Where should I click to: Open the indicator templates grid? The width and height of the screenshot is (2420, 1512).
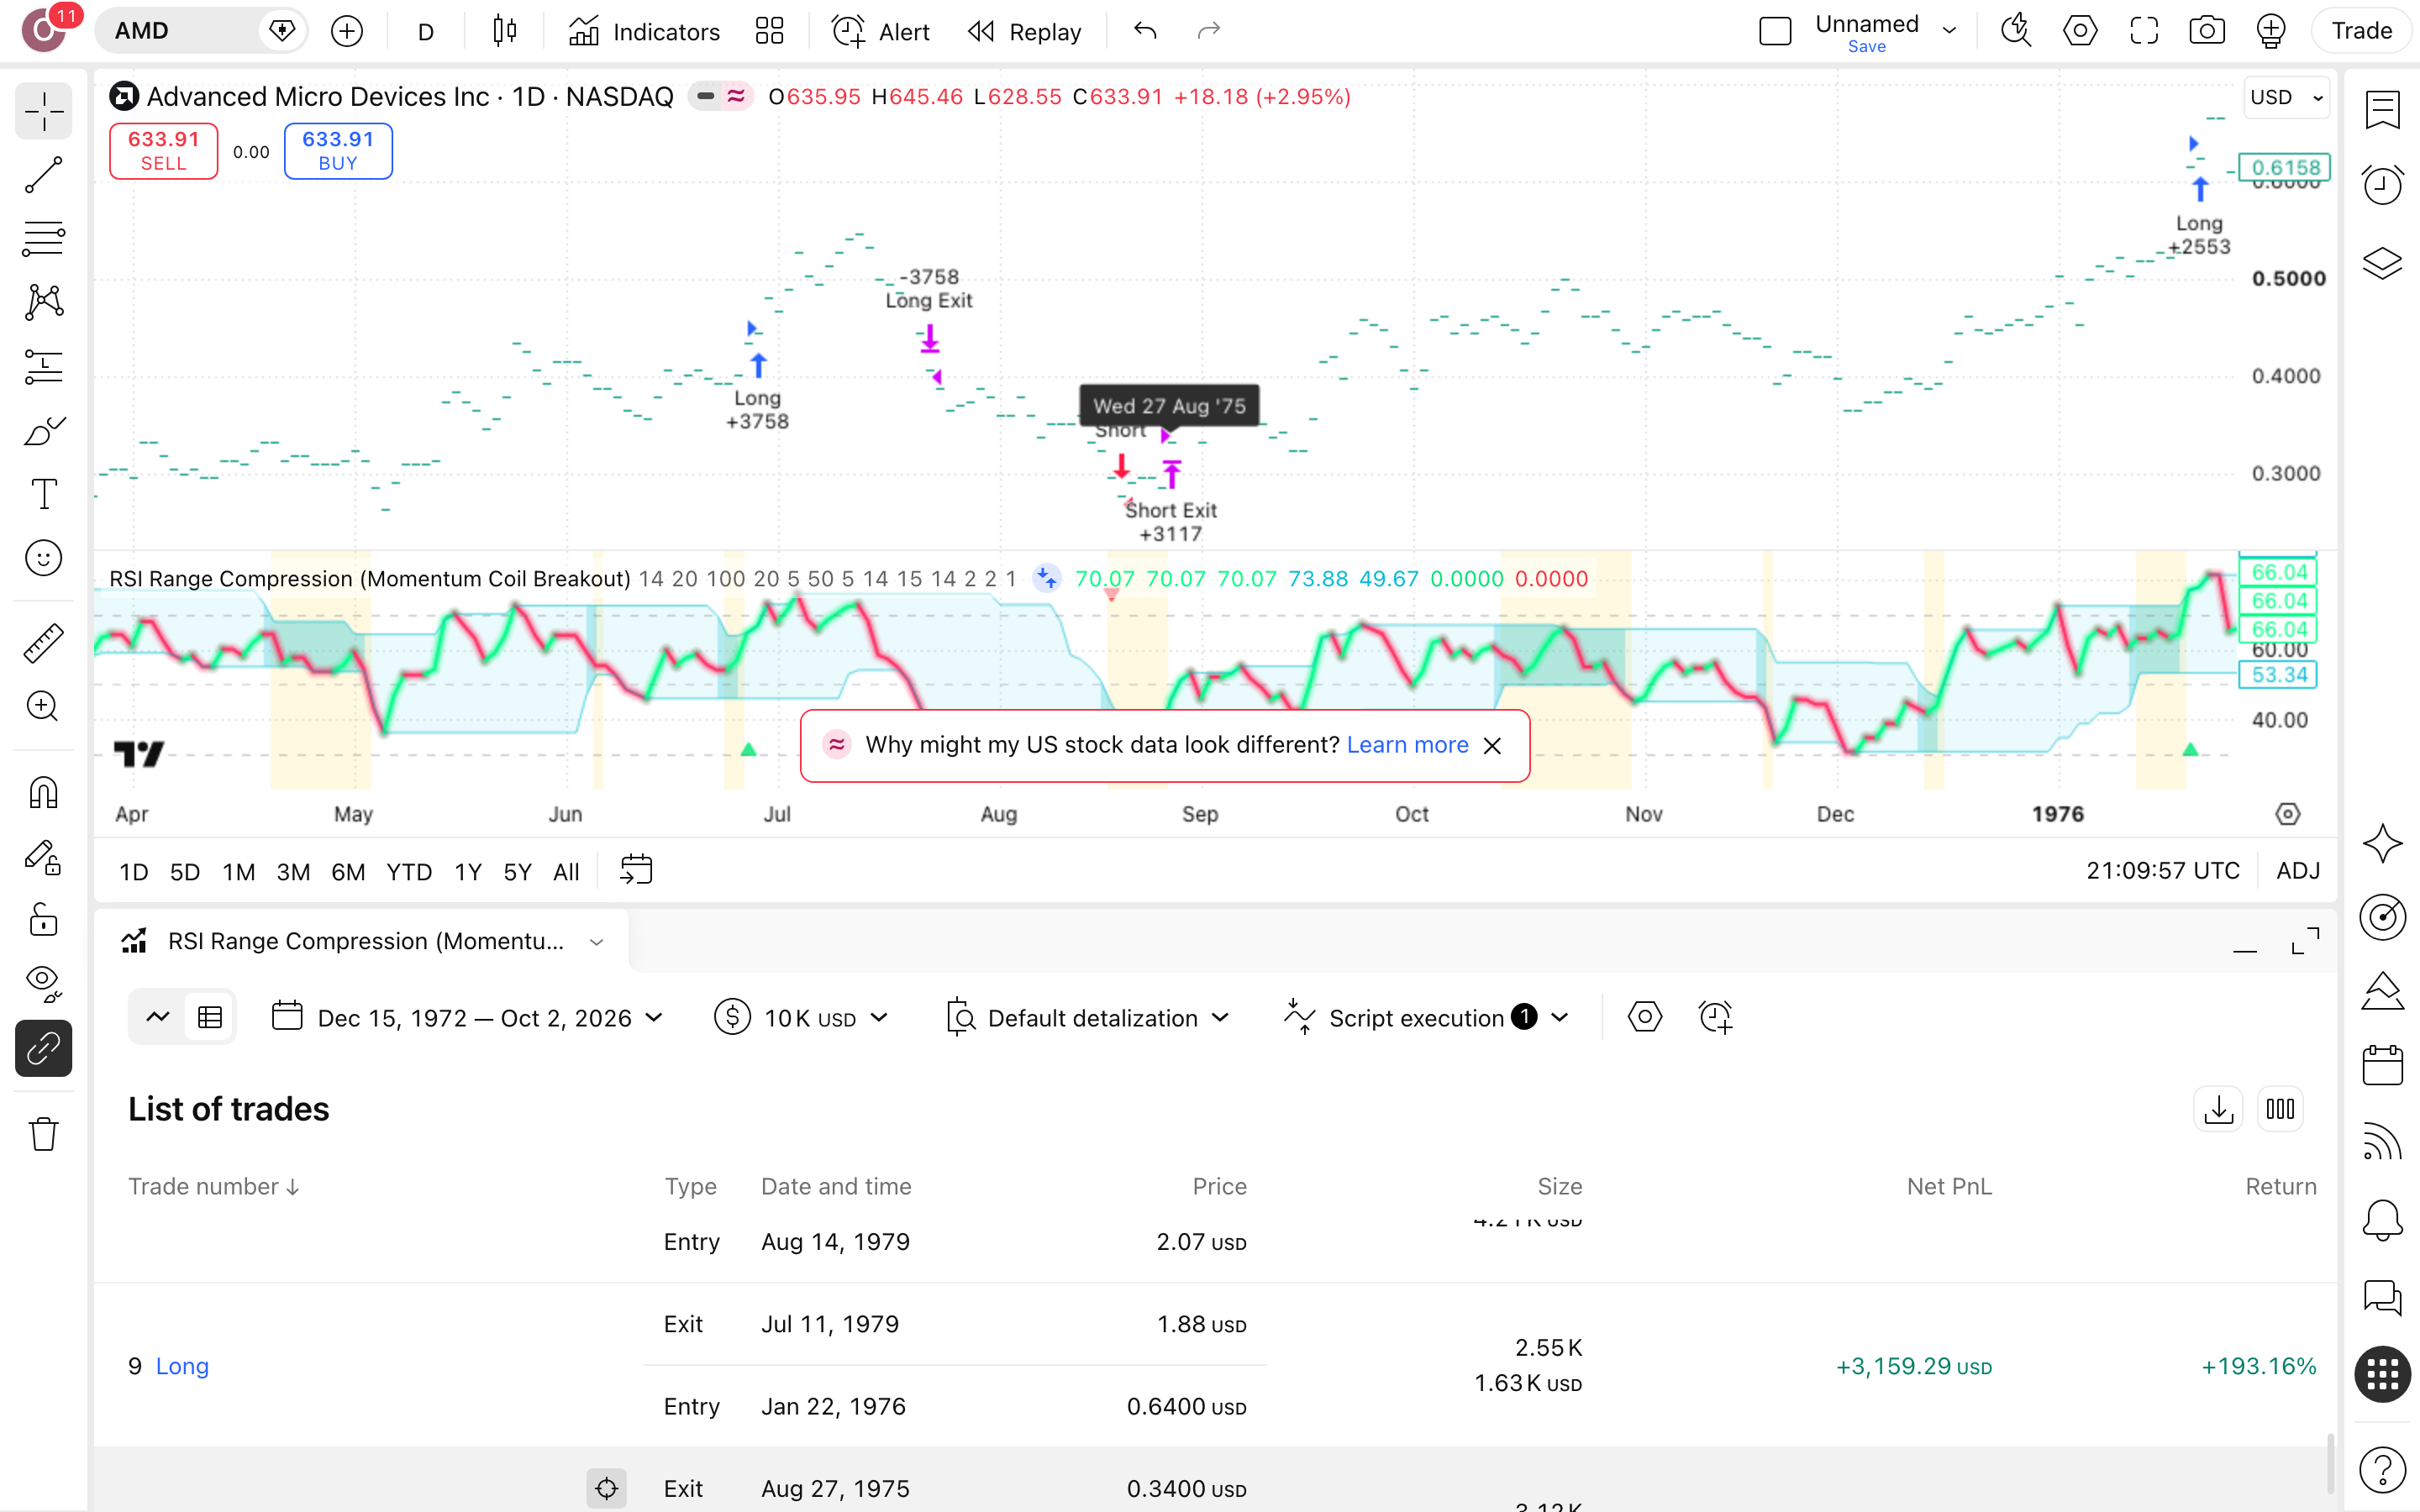769,31
